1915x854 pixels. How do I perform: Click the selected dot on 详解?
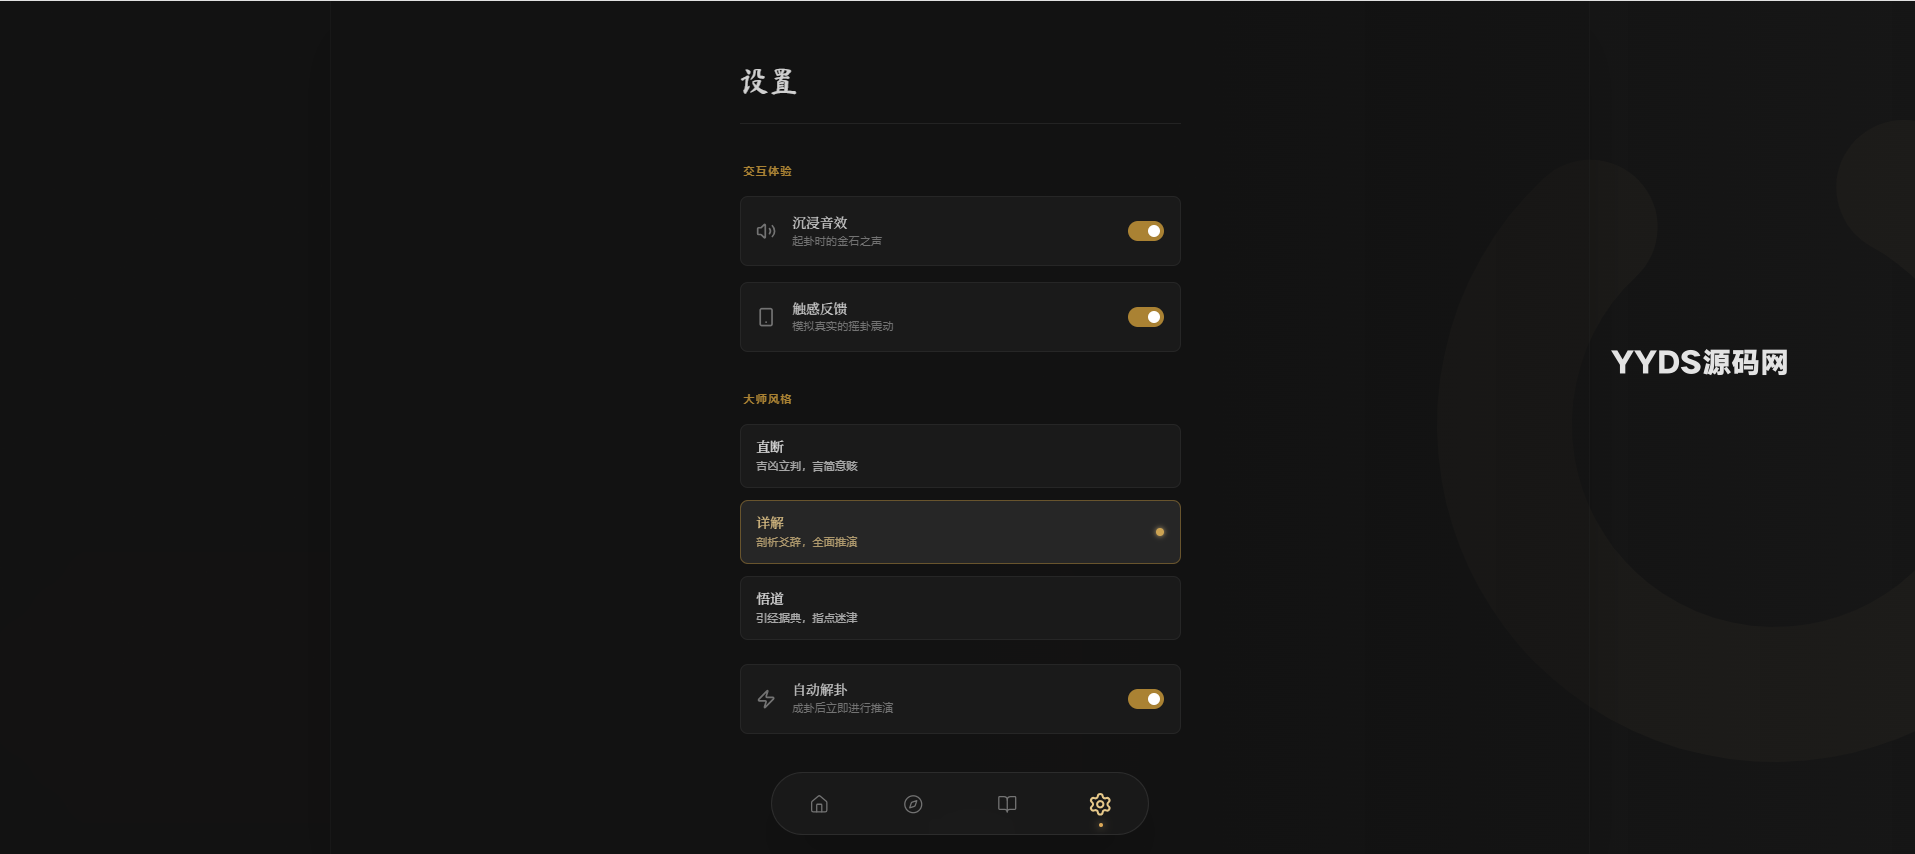pyautogui.click(x=1160, y=532)
